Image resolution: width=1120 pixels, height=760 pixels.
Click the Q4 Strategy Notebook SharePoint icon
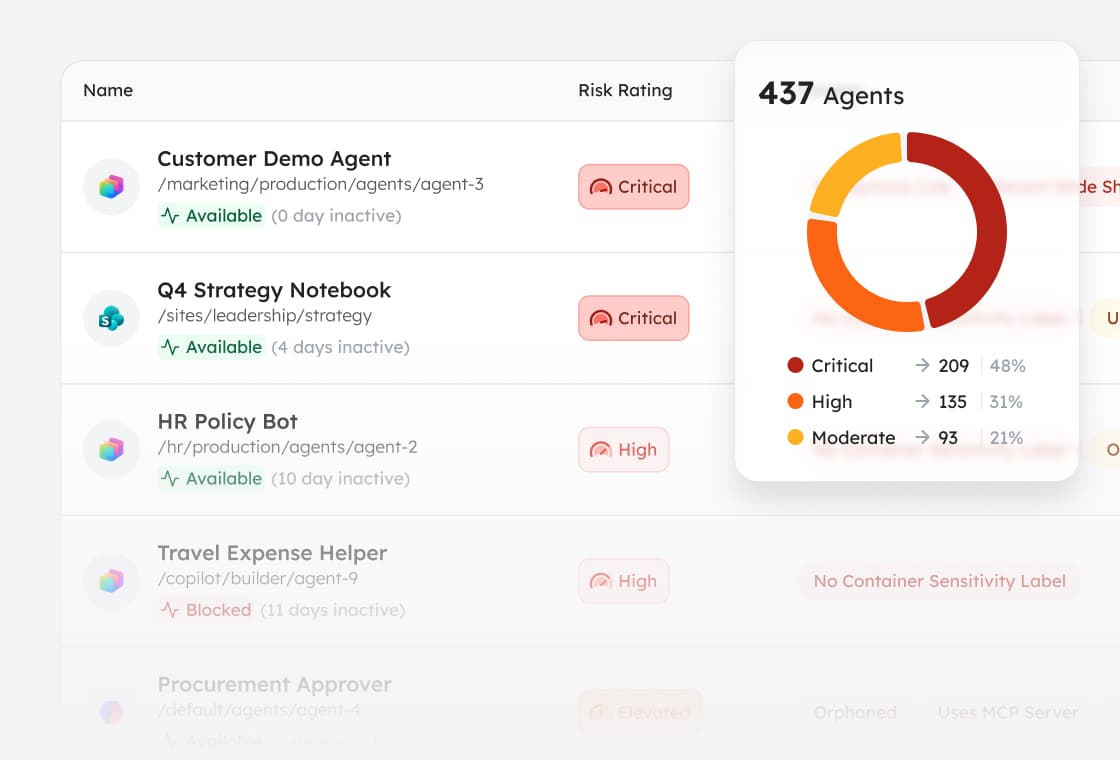click(111, 318)
